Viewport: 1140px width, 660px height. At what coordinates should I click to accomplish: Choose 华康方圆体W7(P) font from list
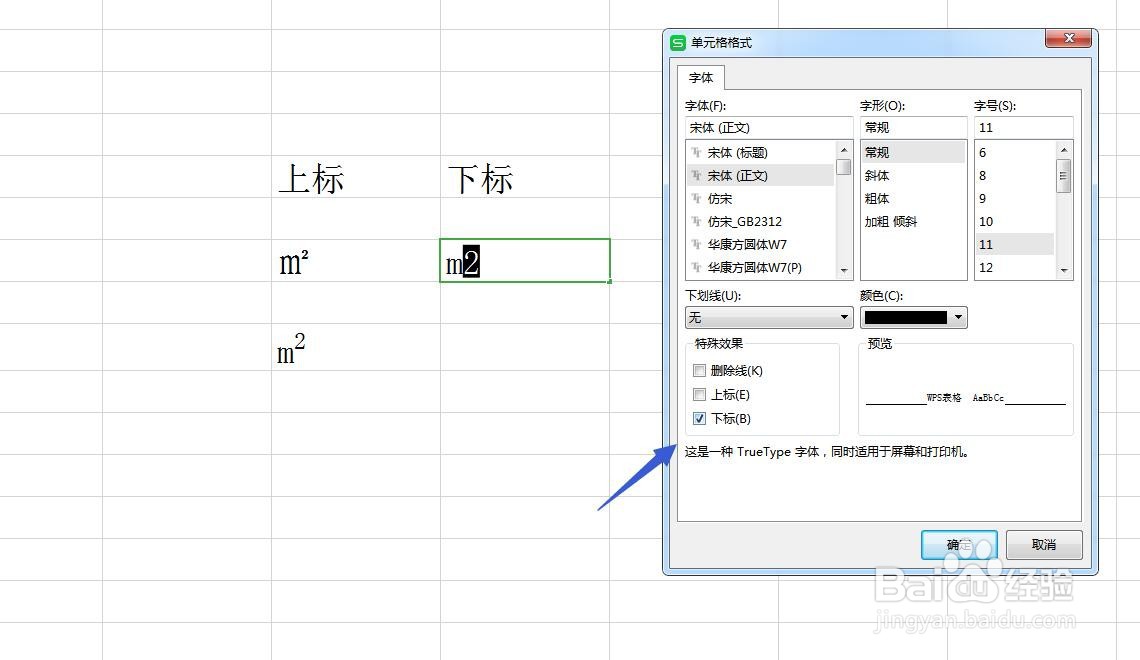tap(760, 267)
